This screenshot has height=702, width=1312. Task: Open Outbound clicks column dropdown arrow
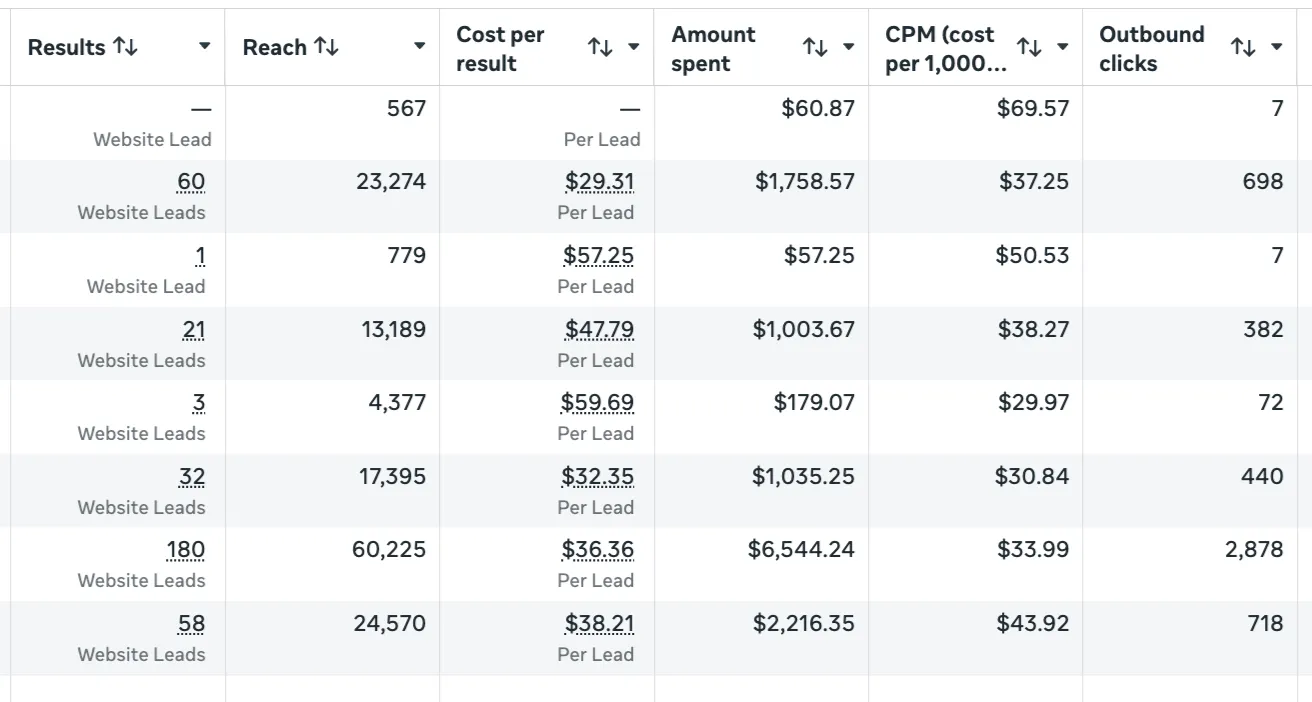click(1277, 47)
